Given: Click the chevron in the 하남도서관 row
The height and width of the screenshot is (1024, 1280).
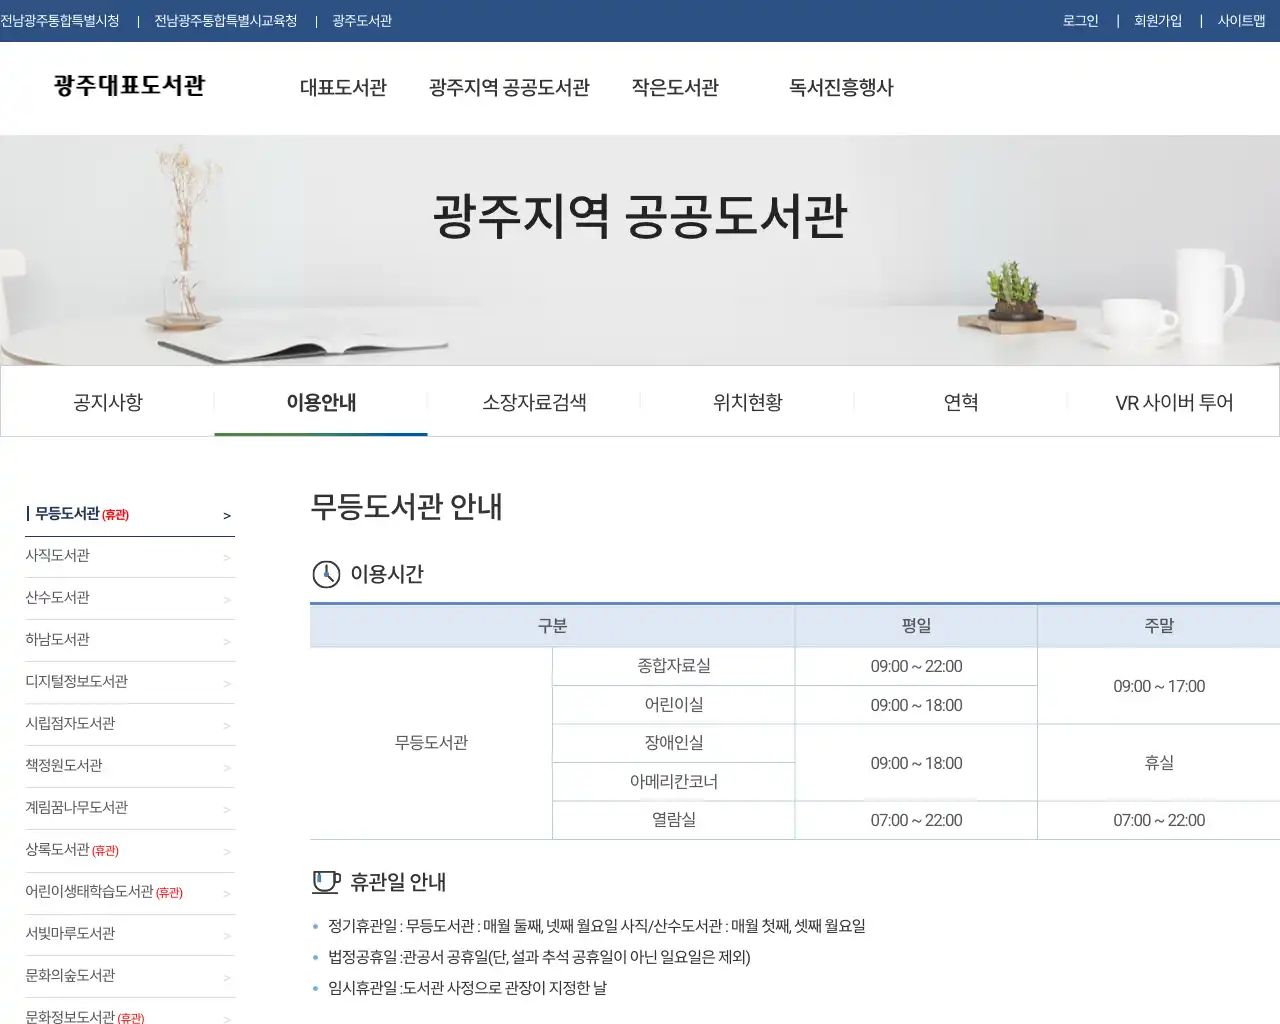Looking at the screenshot, I should pos(227,642).
